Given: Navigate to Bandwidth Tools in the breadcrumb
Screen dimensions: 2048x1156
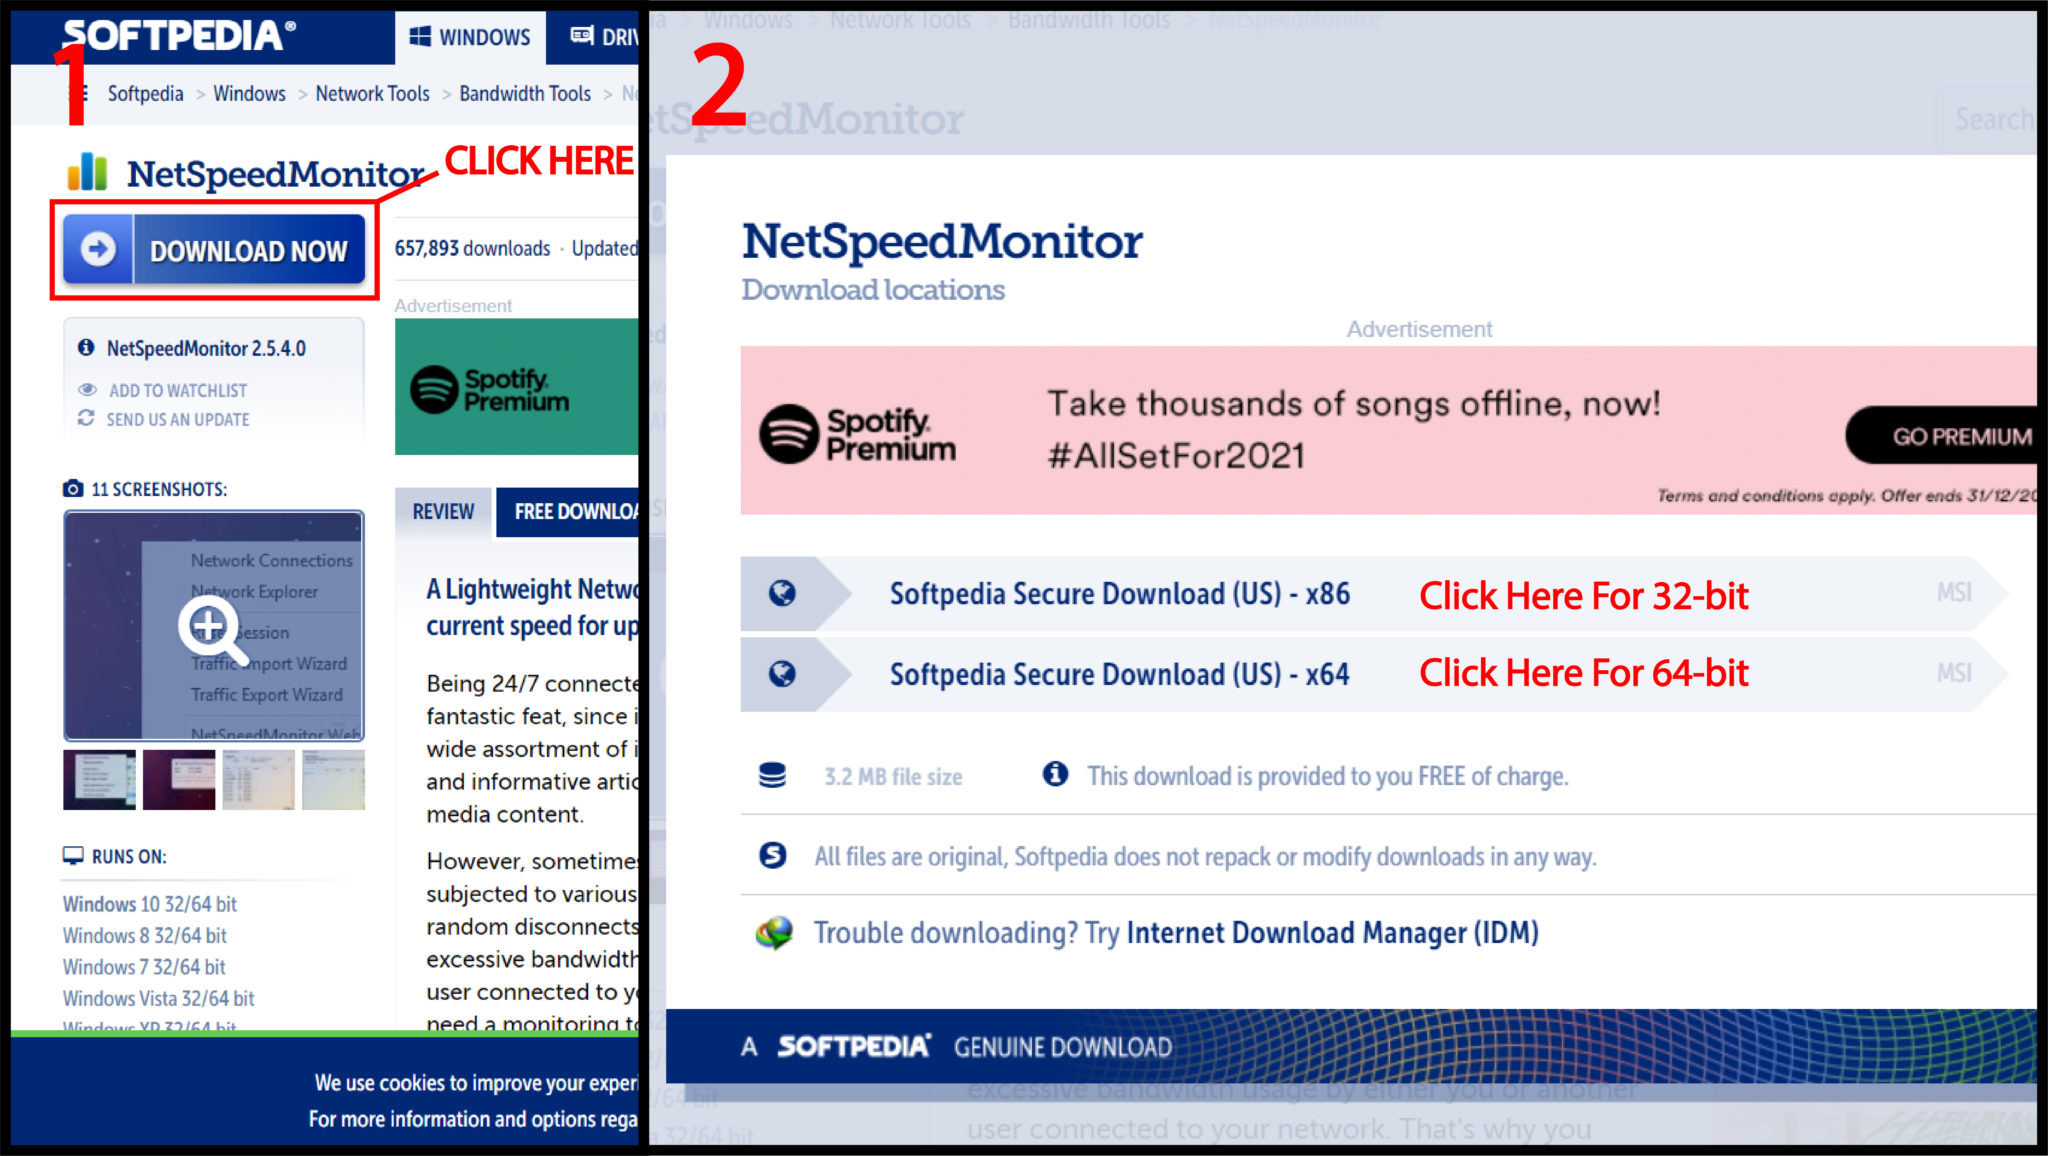Looking at the screenshot, I should (x=524, y=93).
